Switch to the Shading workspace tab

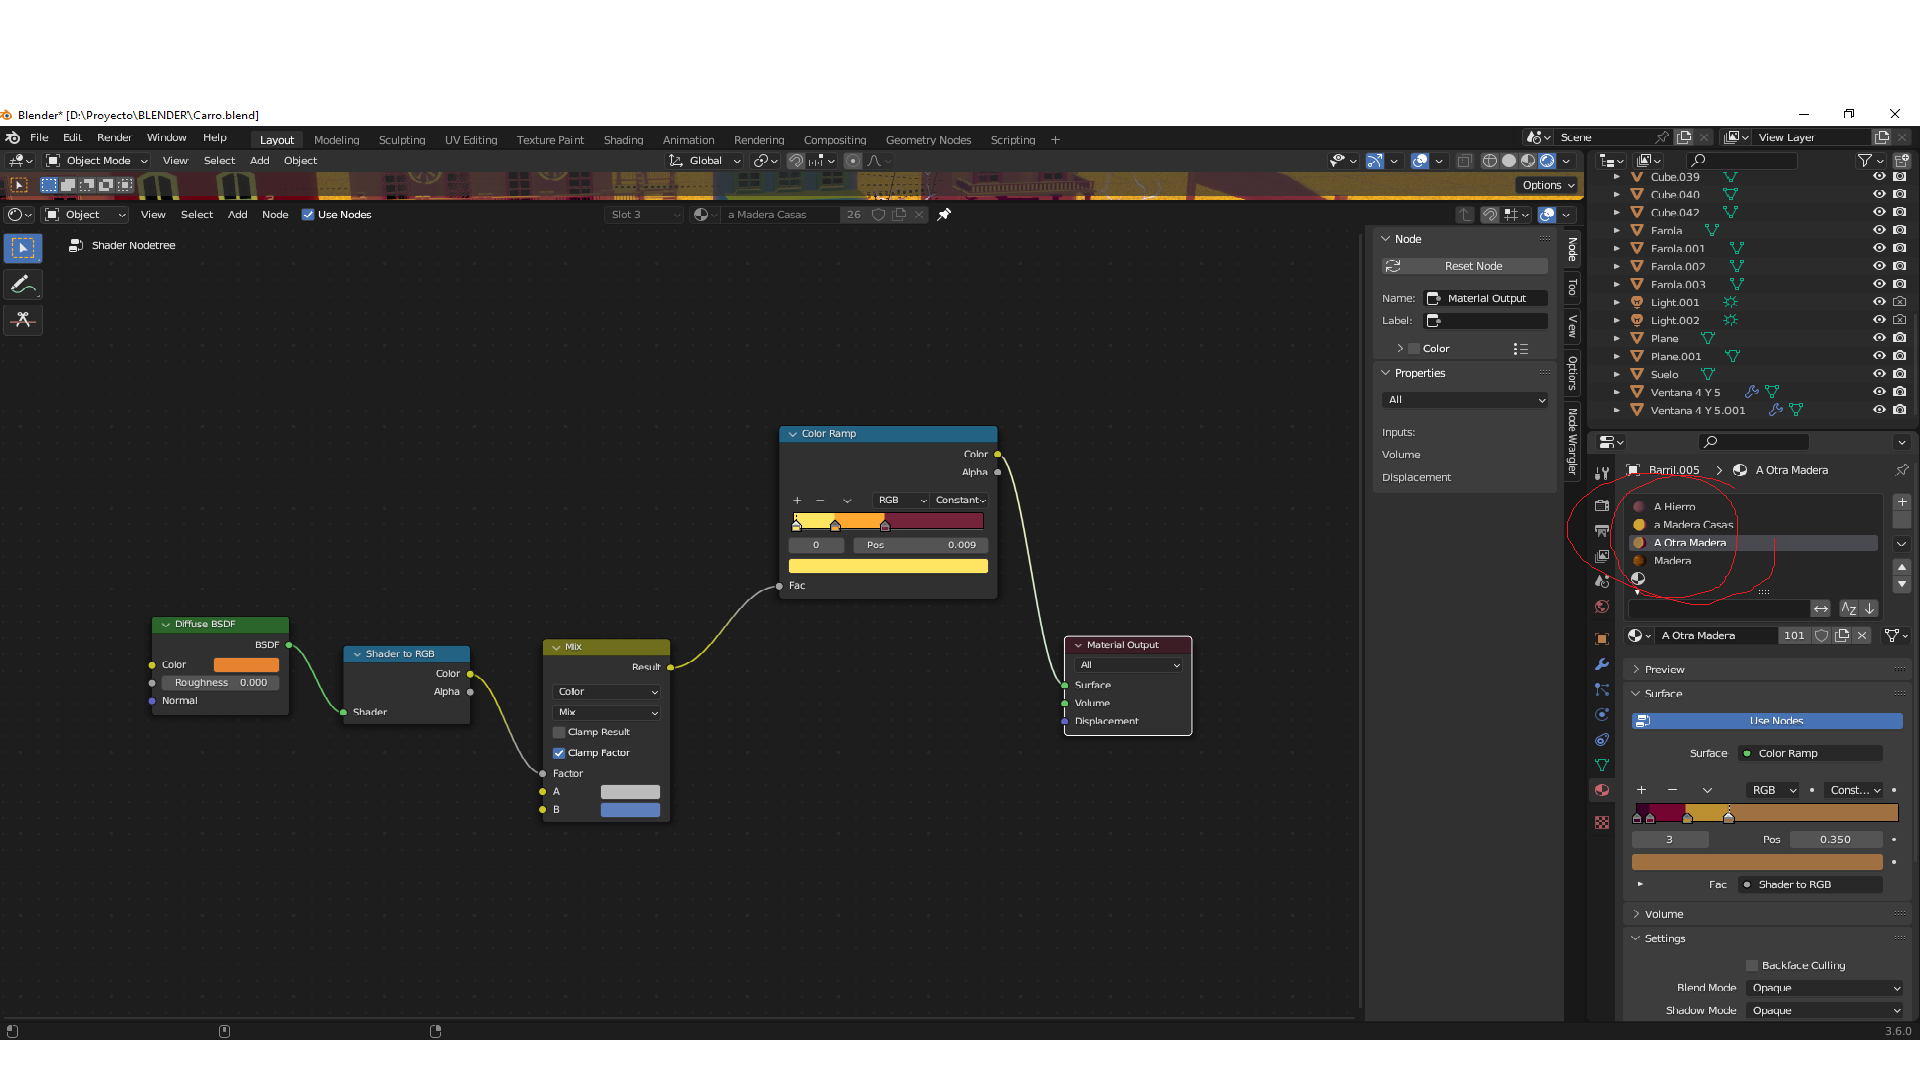click(x=623, y=140)
